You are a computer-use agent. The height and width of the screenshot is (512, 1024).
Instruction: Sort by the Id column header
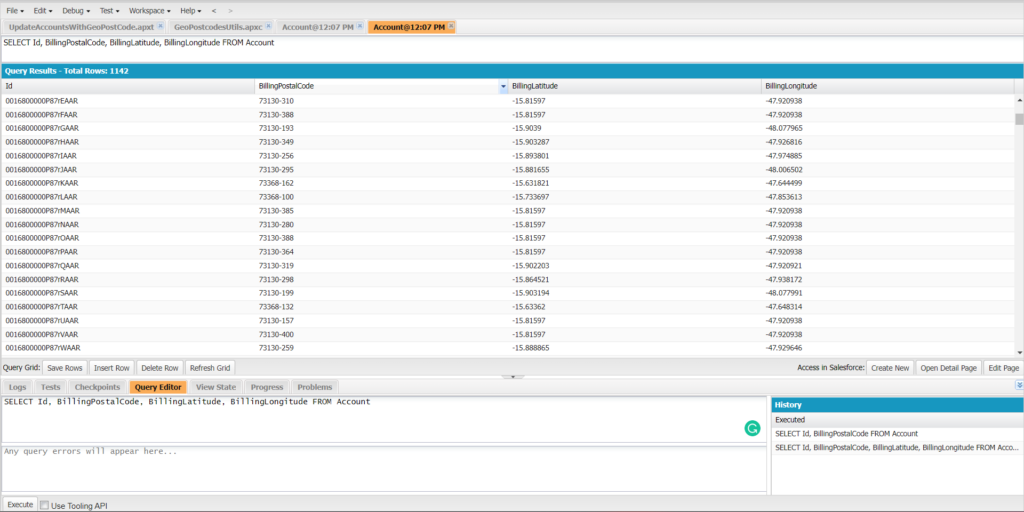point(128,86)
